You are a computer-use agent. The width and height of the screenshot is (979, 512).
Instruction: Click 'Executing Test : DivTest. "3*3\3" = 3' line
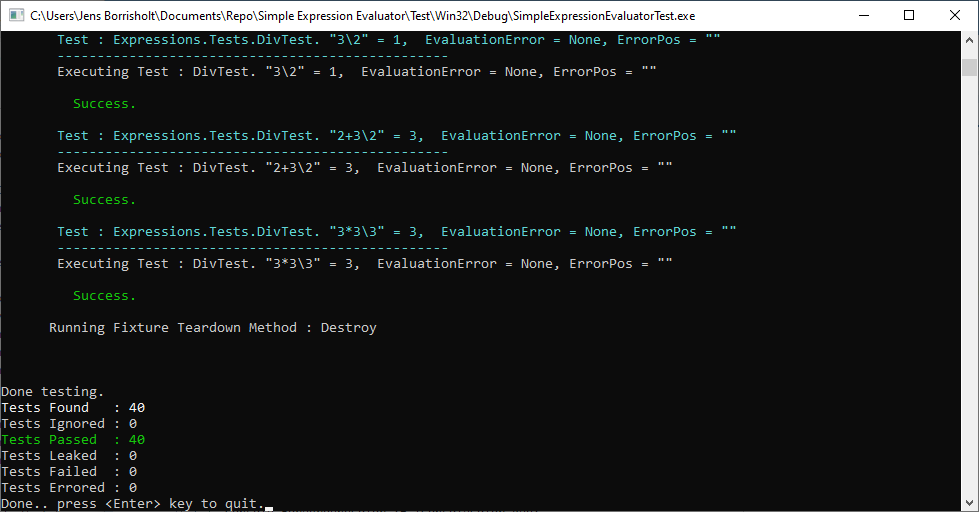(365, 264)
